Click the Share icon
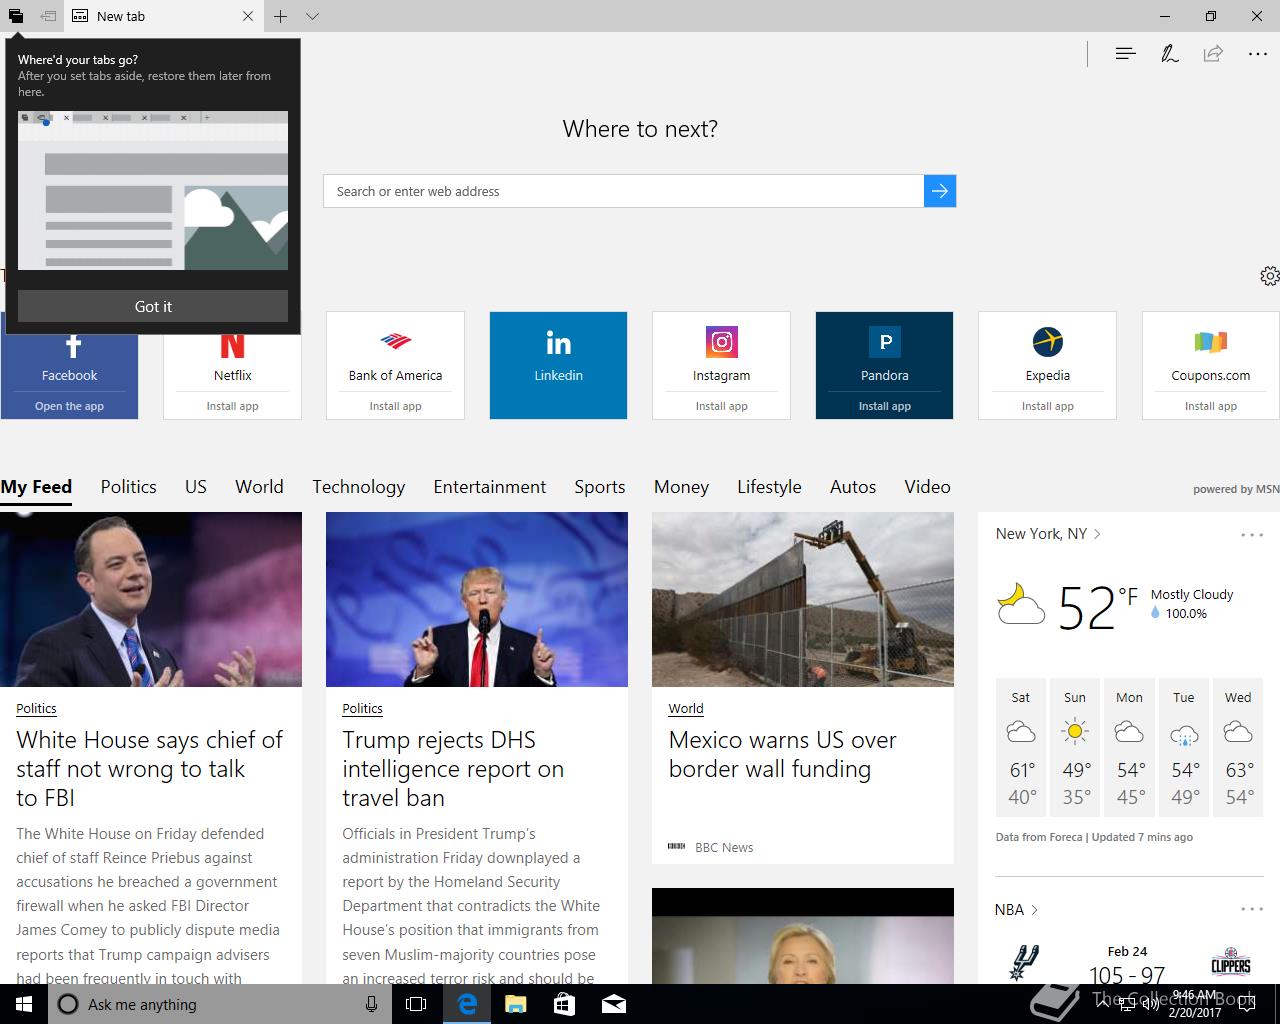 pos(1213,54)
